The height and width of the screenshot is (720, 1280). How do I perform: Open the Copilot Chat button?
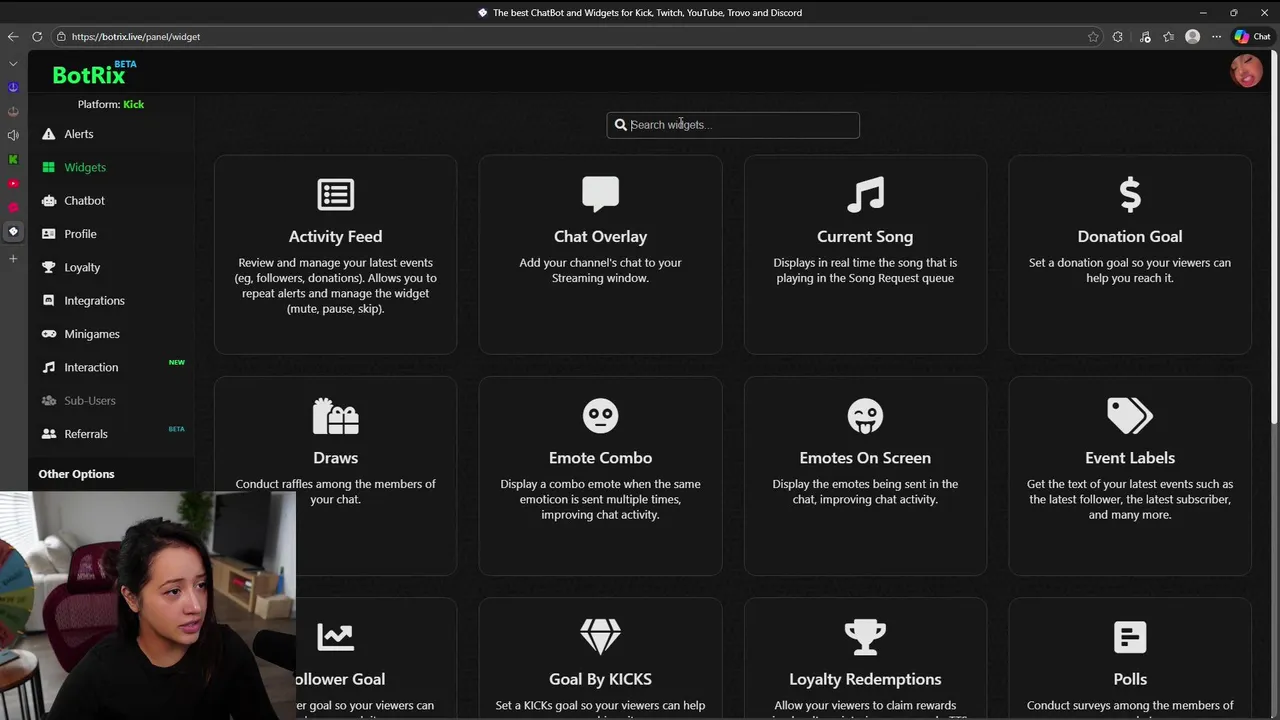coord(1253,37)
